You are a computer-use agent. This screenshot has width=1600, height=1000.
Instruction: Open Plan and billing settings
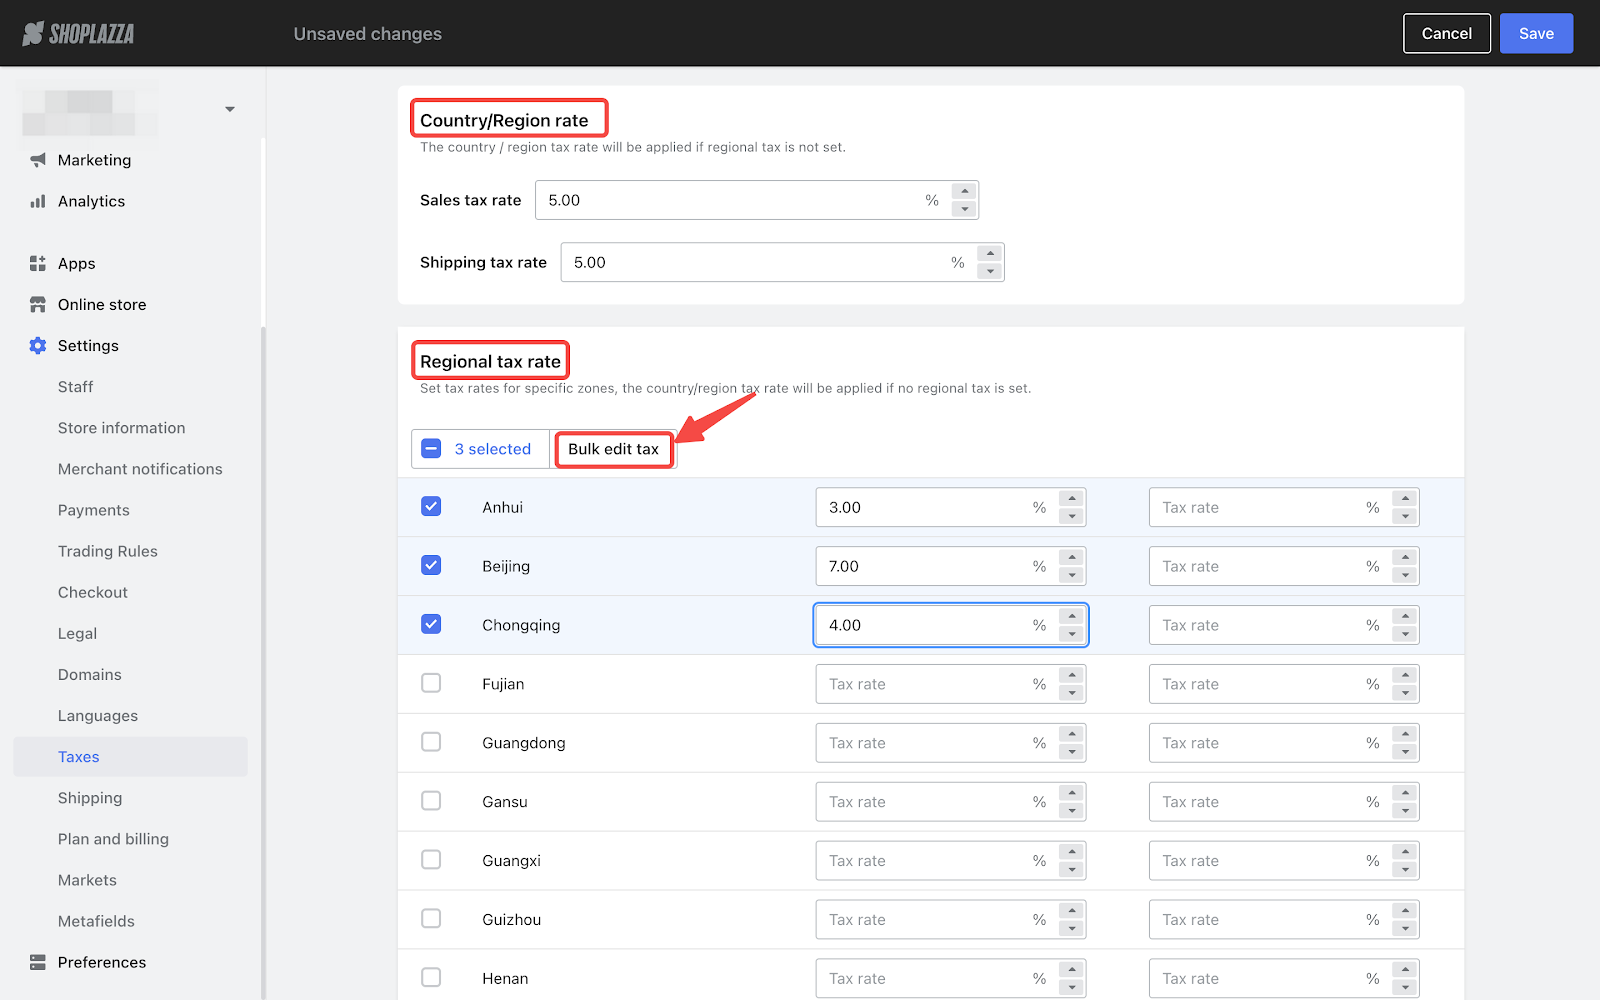[x=113, y=839]
